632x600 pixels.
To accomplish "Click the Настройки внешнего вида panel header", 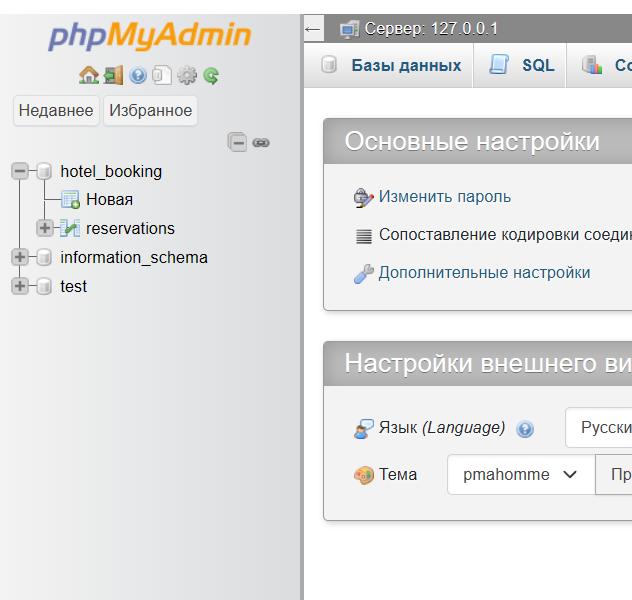I will click(x=478, y=363).
